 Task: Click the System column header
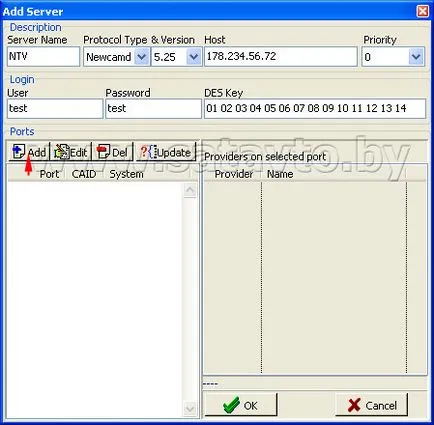pyautogui.click(x=126, y=174)
